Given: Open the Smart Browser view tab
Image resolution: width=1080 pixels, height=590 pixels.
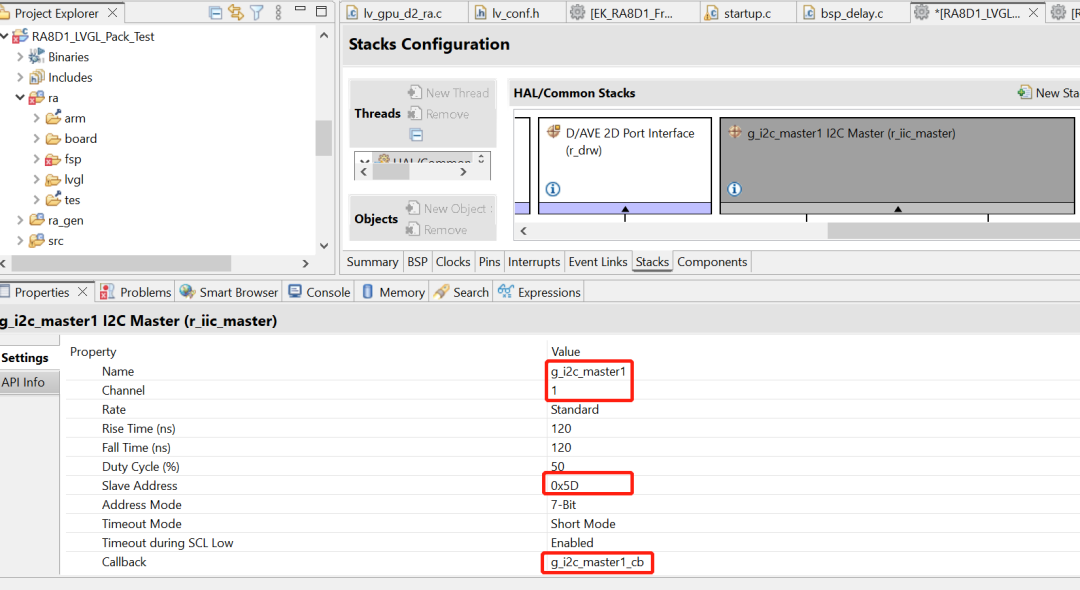Looking at the screenshot, I should point(229,292).
